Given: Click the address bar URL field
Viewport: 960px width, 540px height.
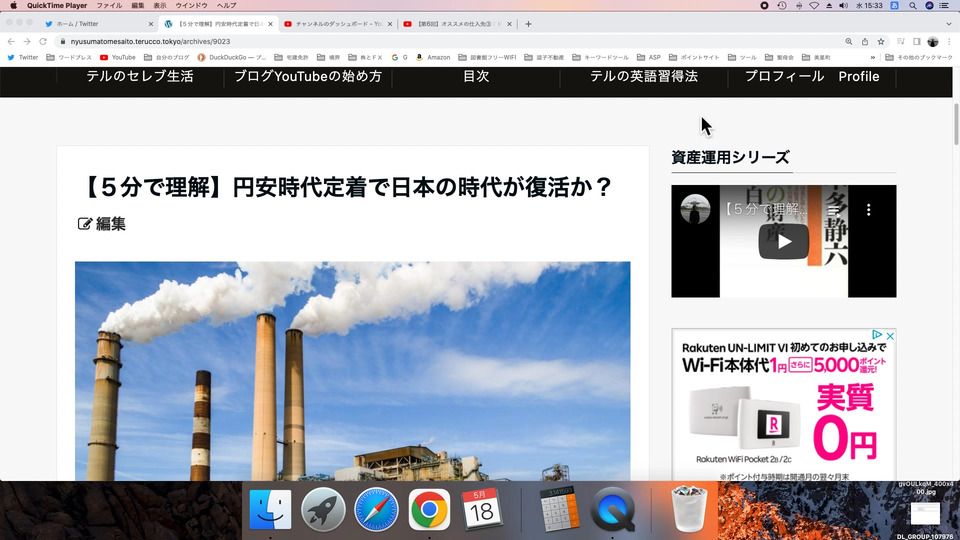Looking at the screenshot, I should tap(450, 42).
